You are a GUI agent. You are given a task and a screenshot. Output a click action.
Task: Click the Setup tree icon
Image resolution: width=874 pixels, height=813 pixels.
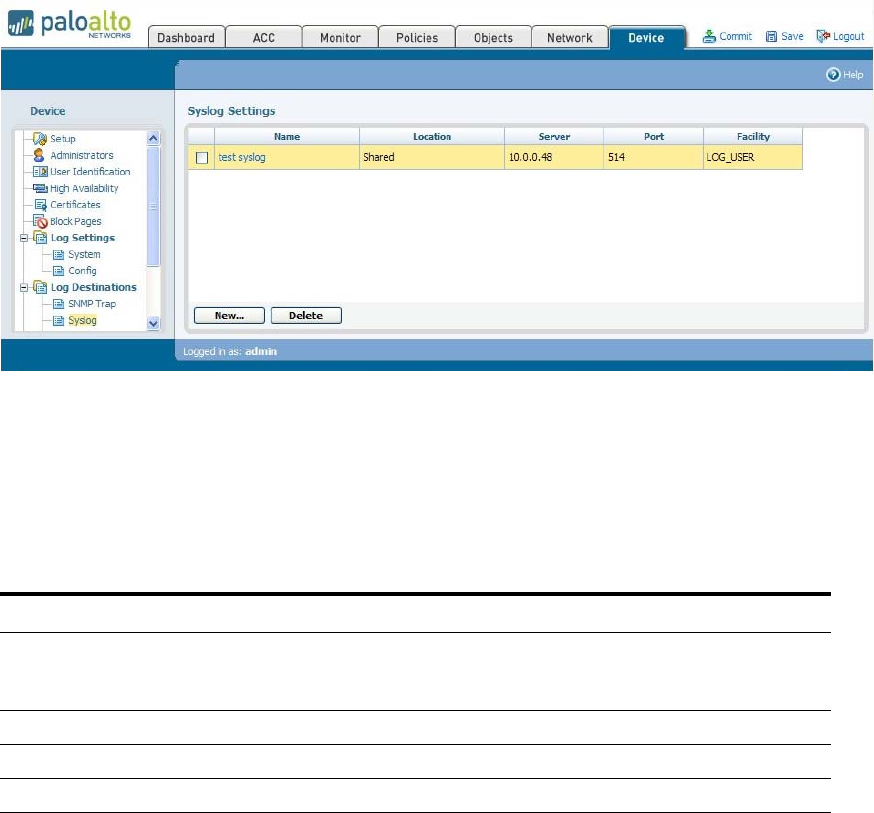pos(40,138)
